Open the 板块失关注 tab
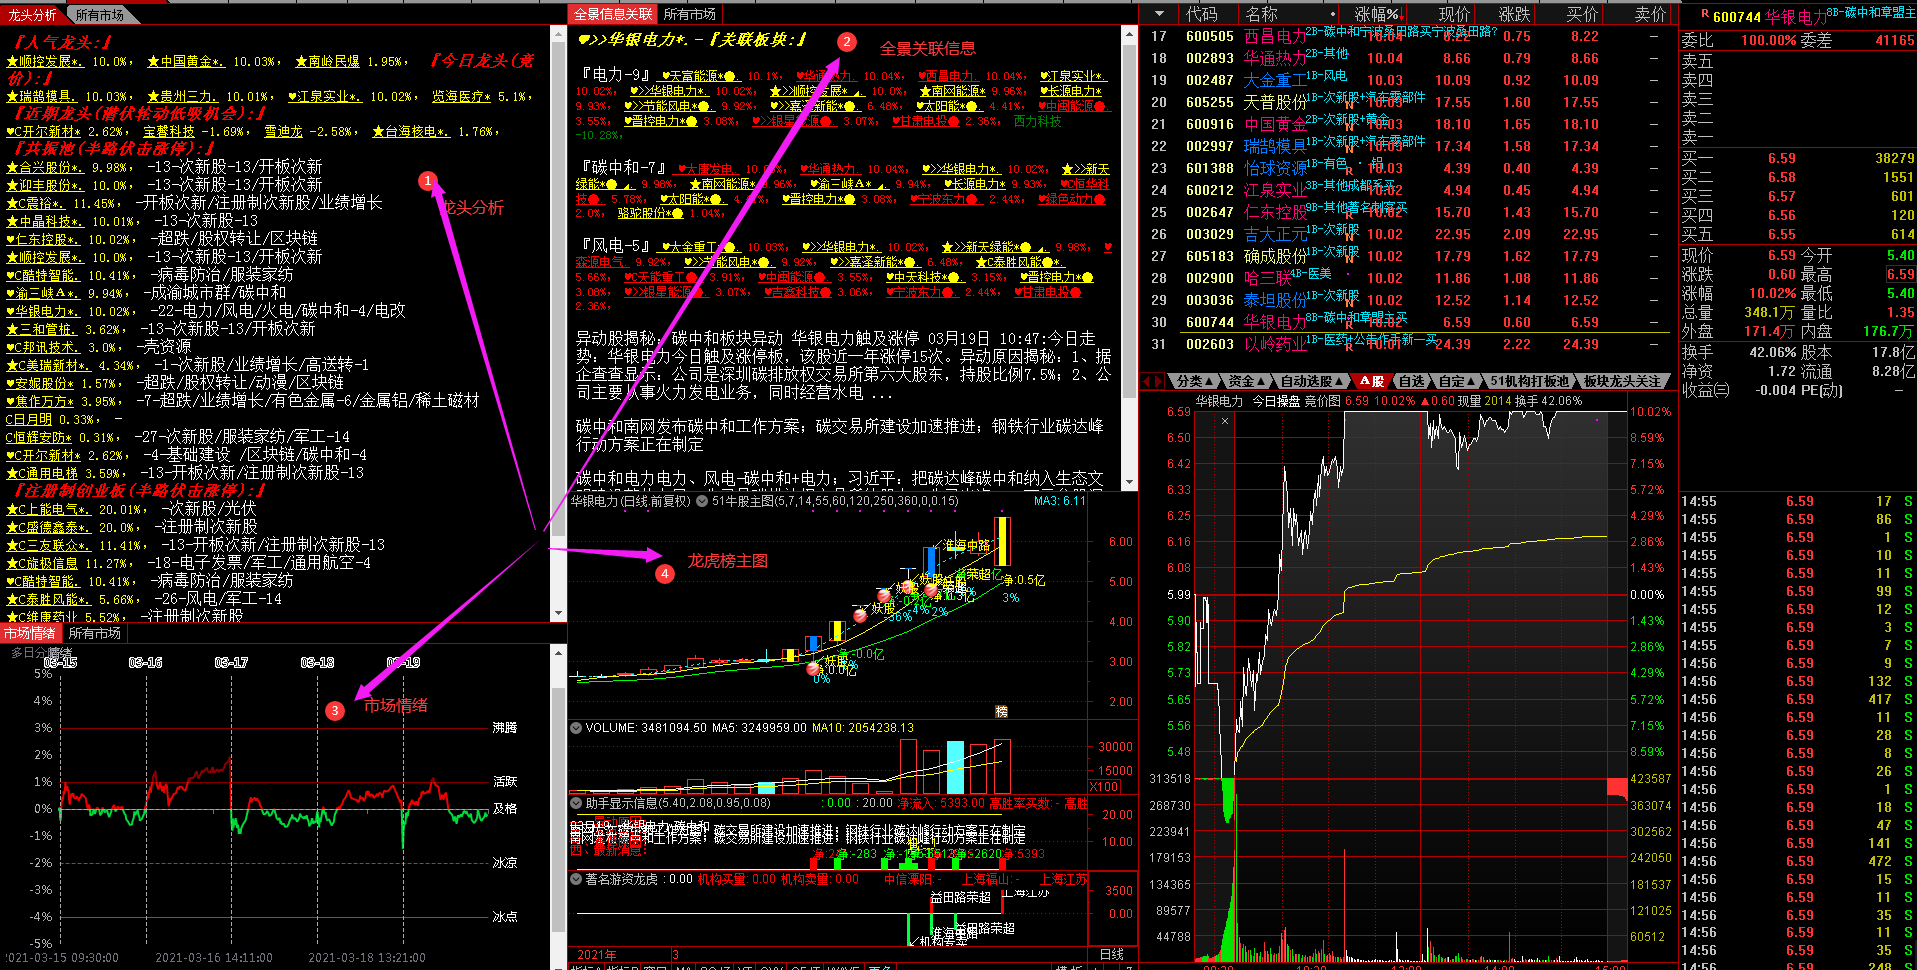 tap(1622, 381)
